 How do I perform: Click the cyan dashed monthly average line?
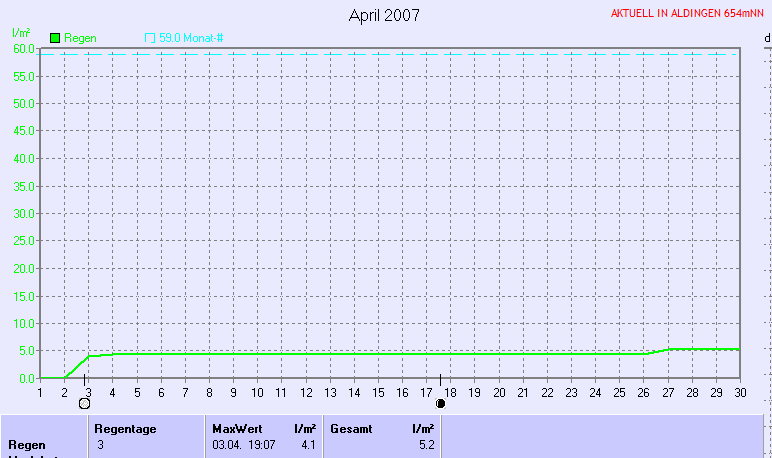coord(400,54)
